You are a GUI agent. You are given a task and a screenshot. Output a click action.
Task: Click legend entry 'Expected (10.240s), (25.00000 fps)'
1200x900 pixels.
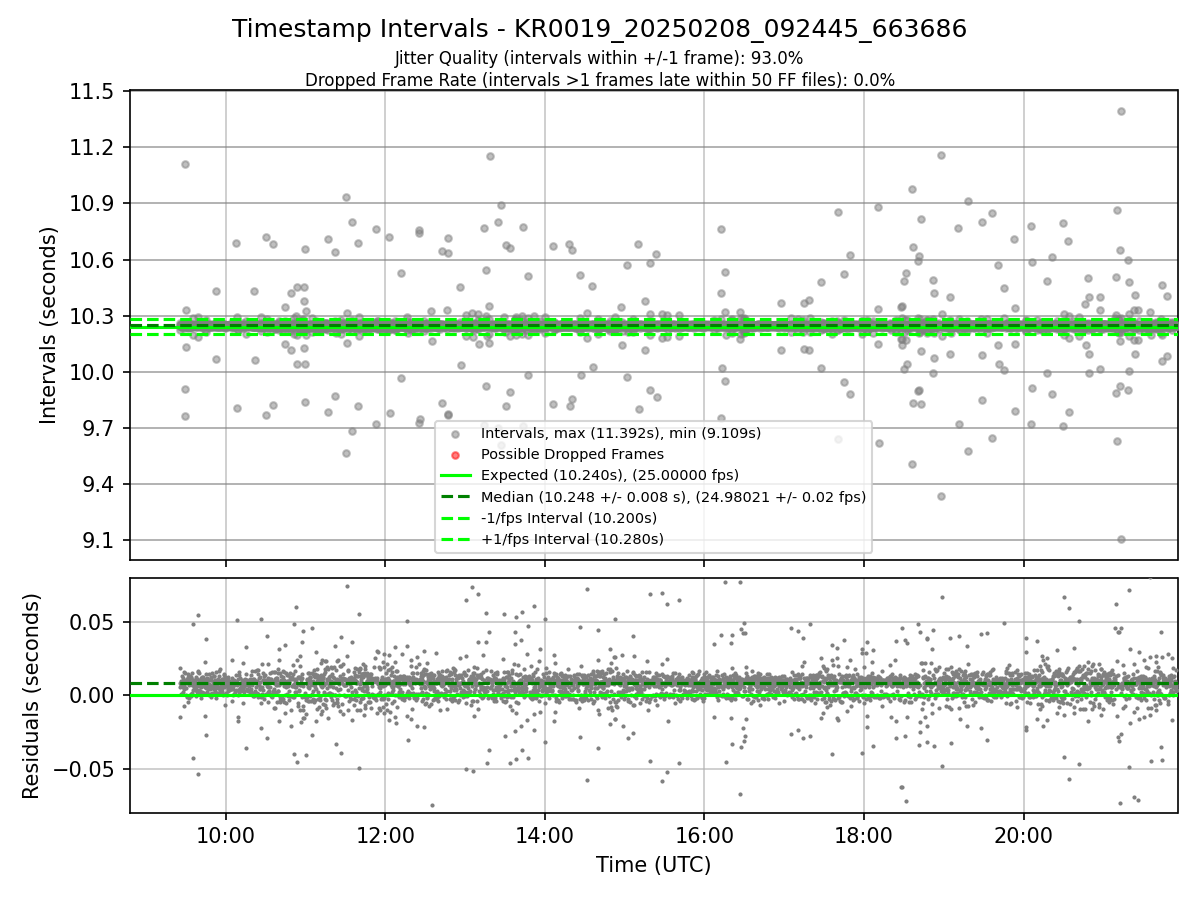pos(610,475)
